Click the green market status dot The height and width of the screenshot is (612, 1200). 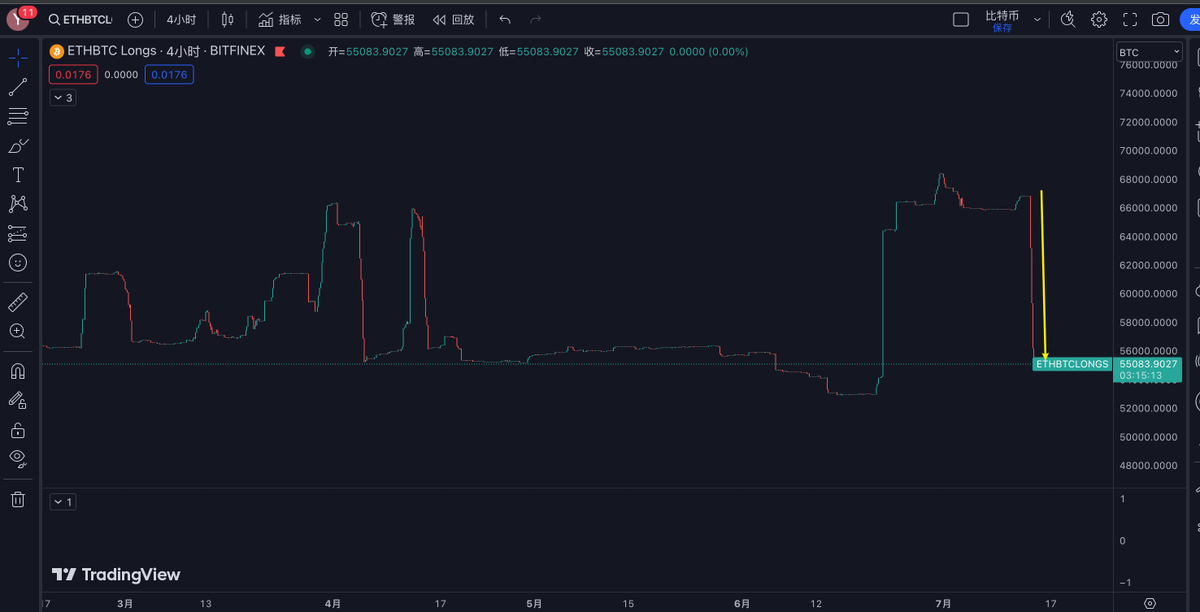[306, 51]
